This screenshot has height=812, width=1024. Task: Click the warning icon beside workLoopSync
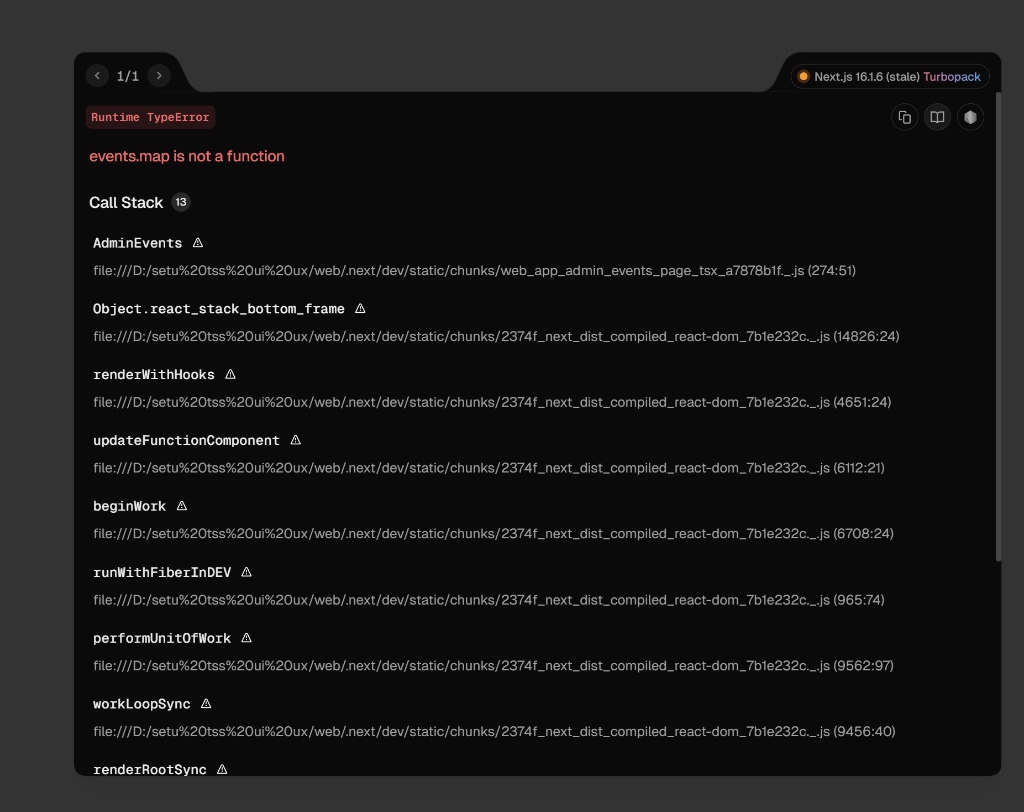point(206,704)
